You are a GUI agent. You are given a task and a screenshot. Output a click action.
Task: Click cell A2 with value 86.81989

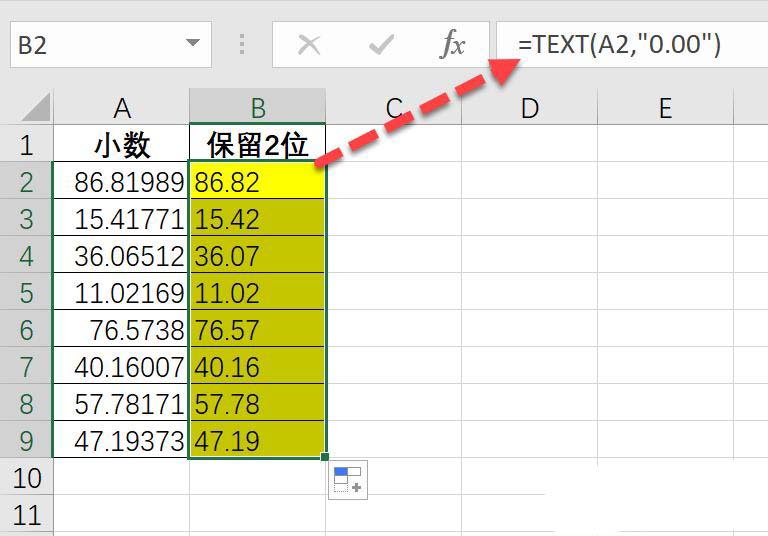pyautogui.click(x=121, y=182)
